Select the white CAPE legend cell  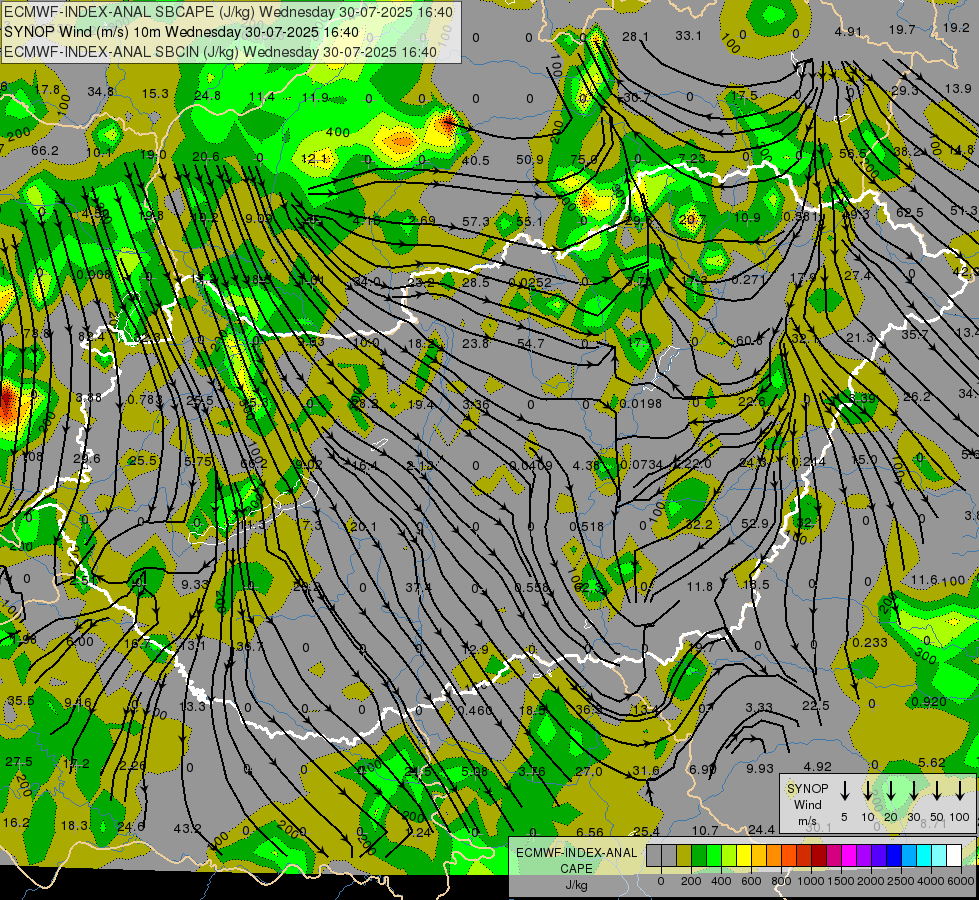pyautogui.click(x=954, y=856)
